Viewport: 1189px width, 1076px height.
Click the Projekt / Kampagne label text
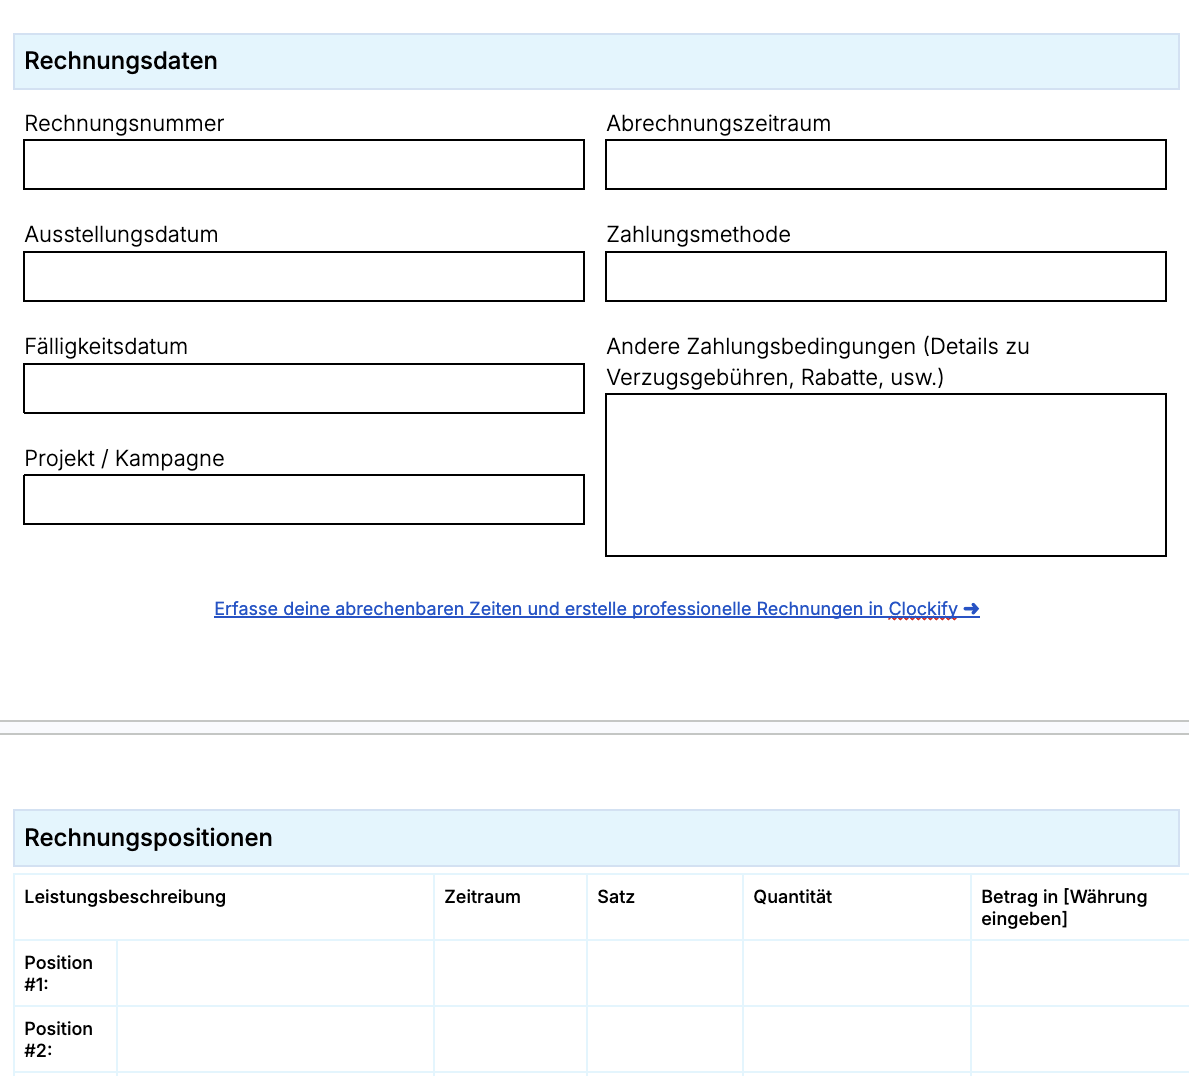pos(124,459)
